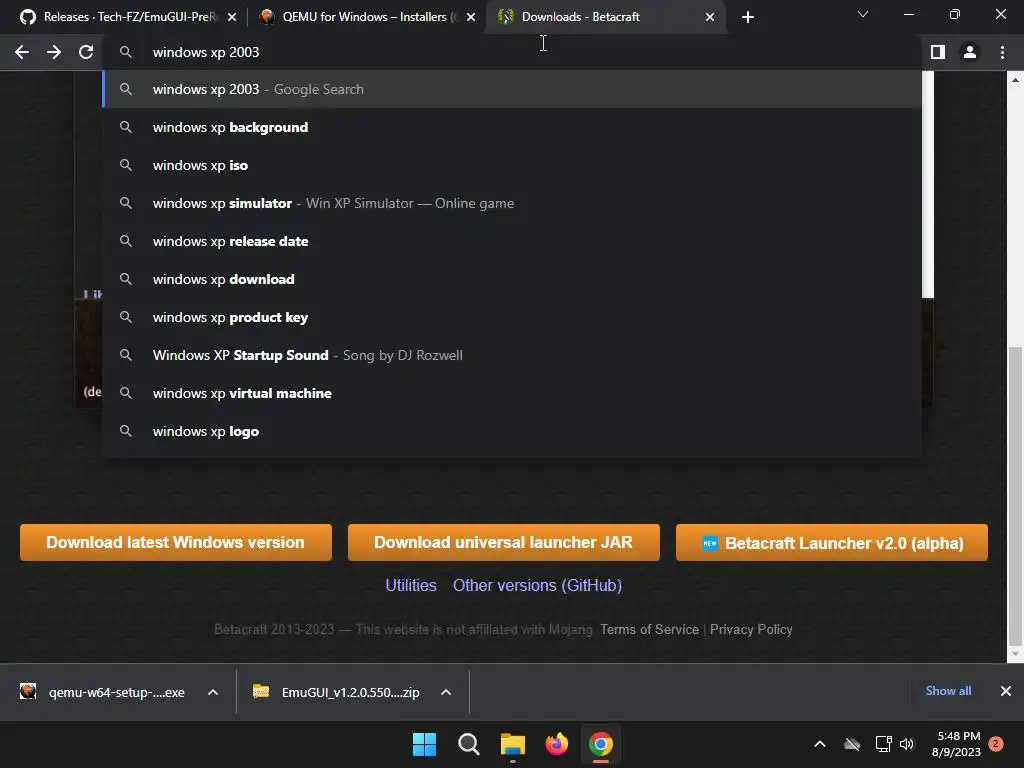Click Download latest Windows version button

(x=176, y=542)
